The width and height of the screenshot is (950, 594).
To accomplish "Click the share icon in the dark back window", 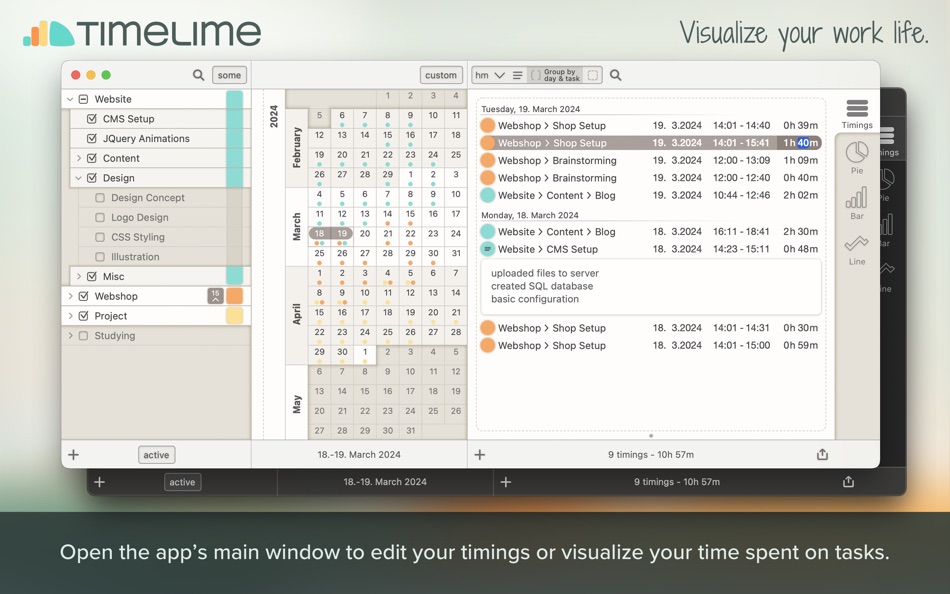I will coord(848,481).
